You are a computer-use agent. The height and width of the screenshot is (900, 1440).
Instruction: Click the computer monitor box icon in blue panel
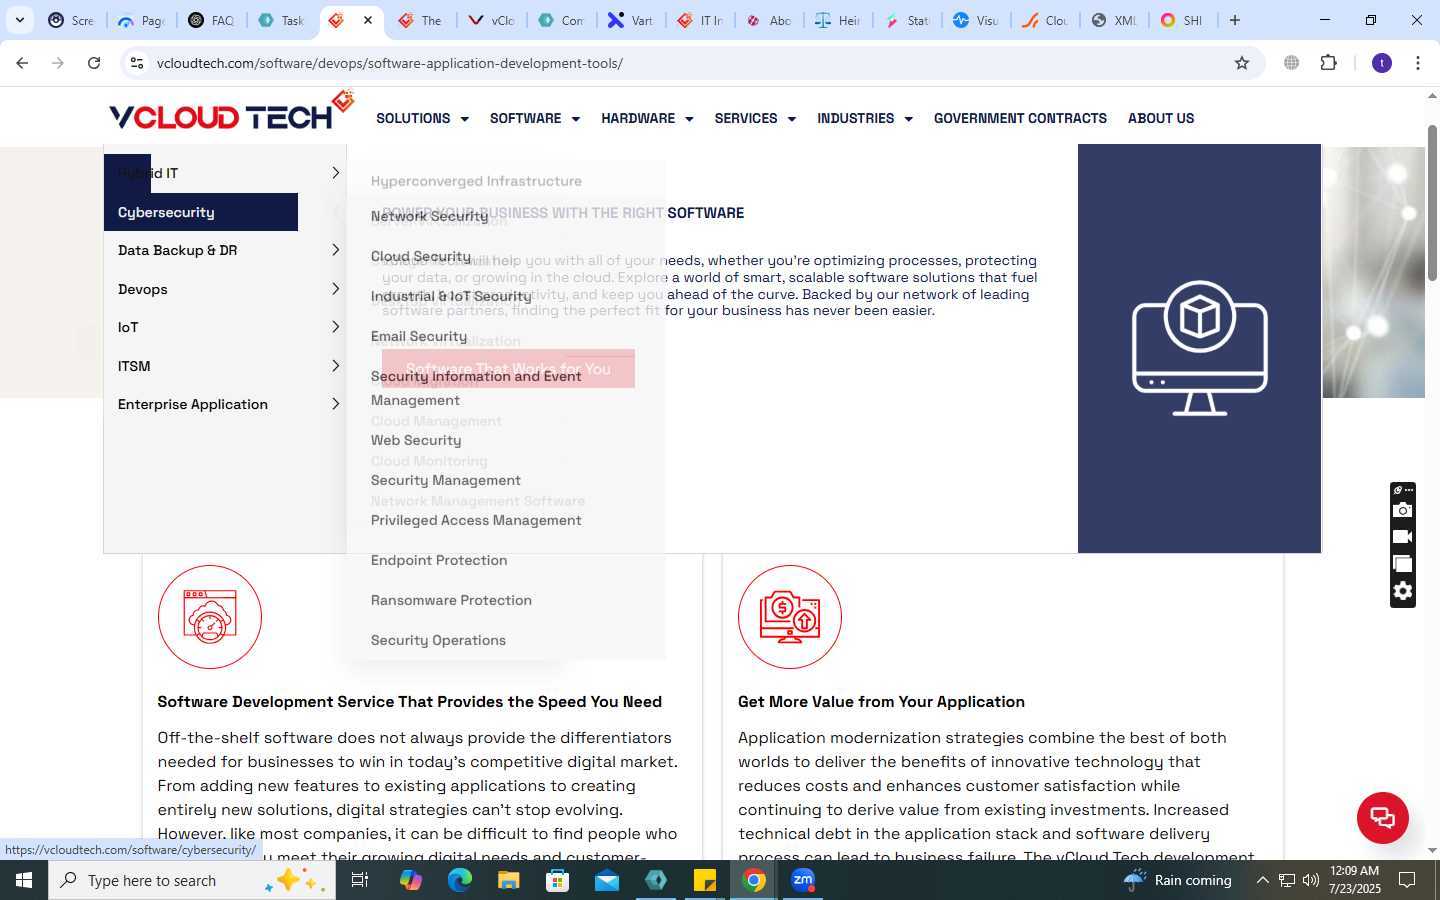pyautogui.click(x=1200, y=348)
